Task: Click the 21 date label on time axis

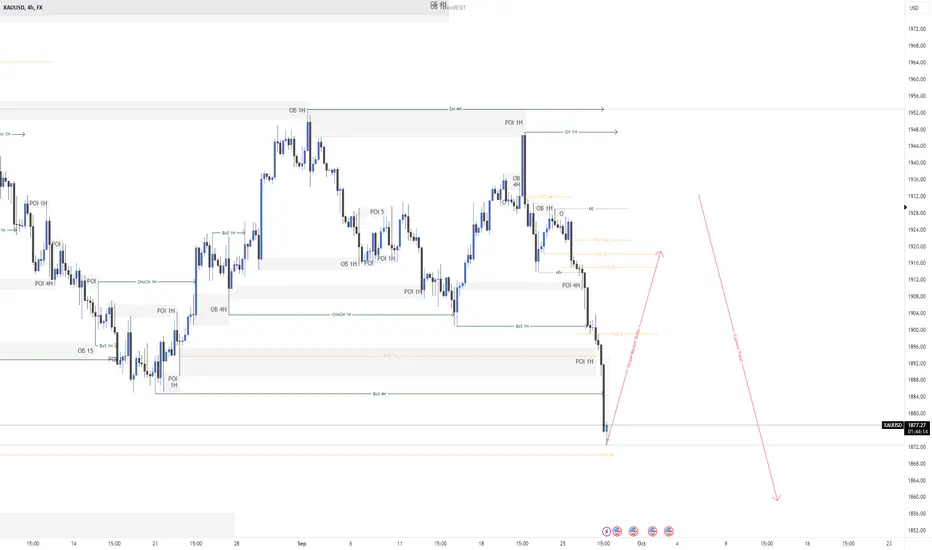Action: tap(155, 543)
